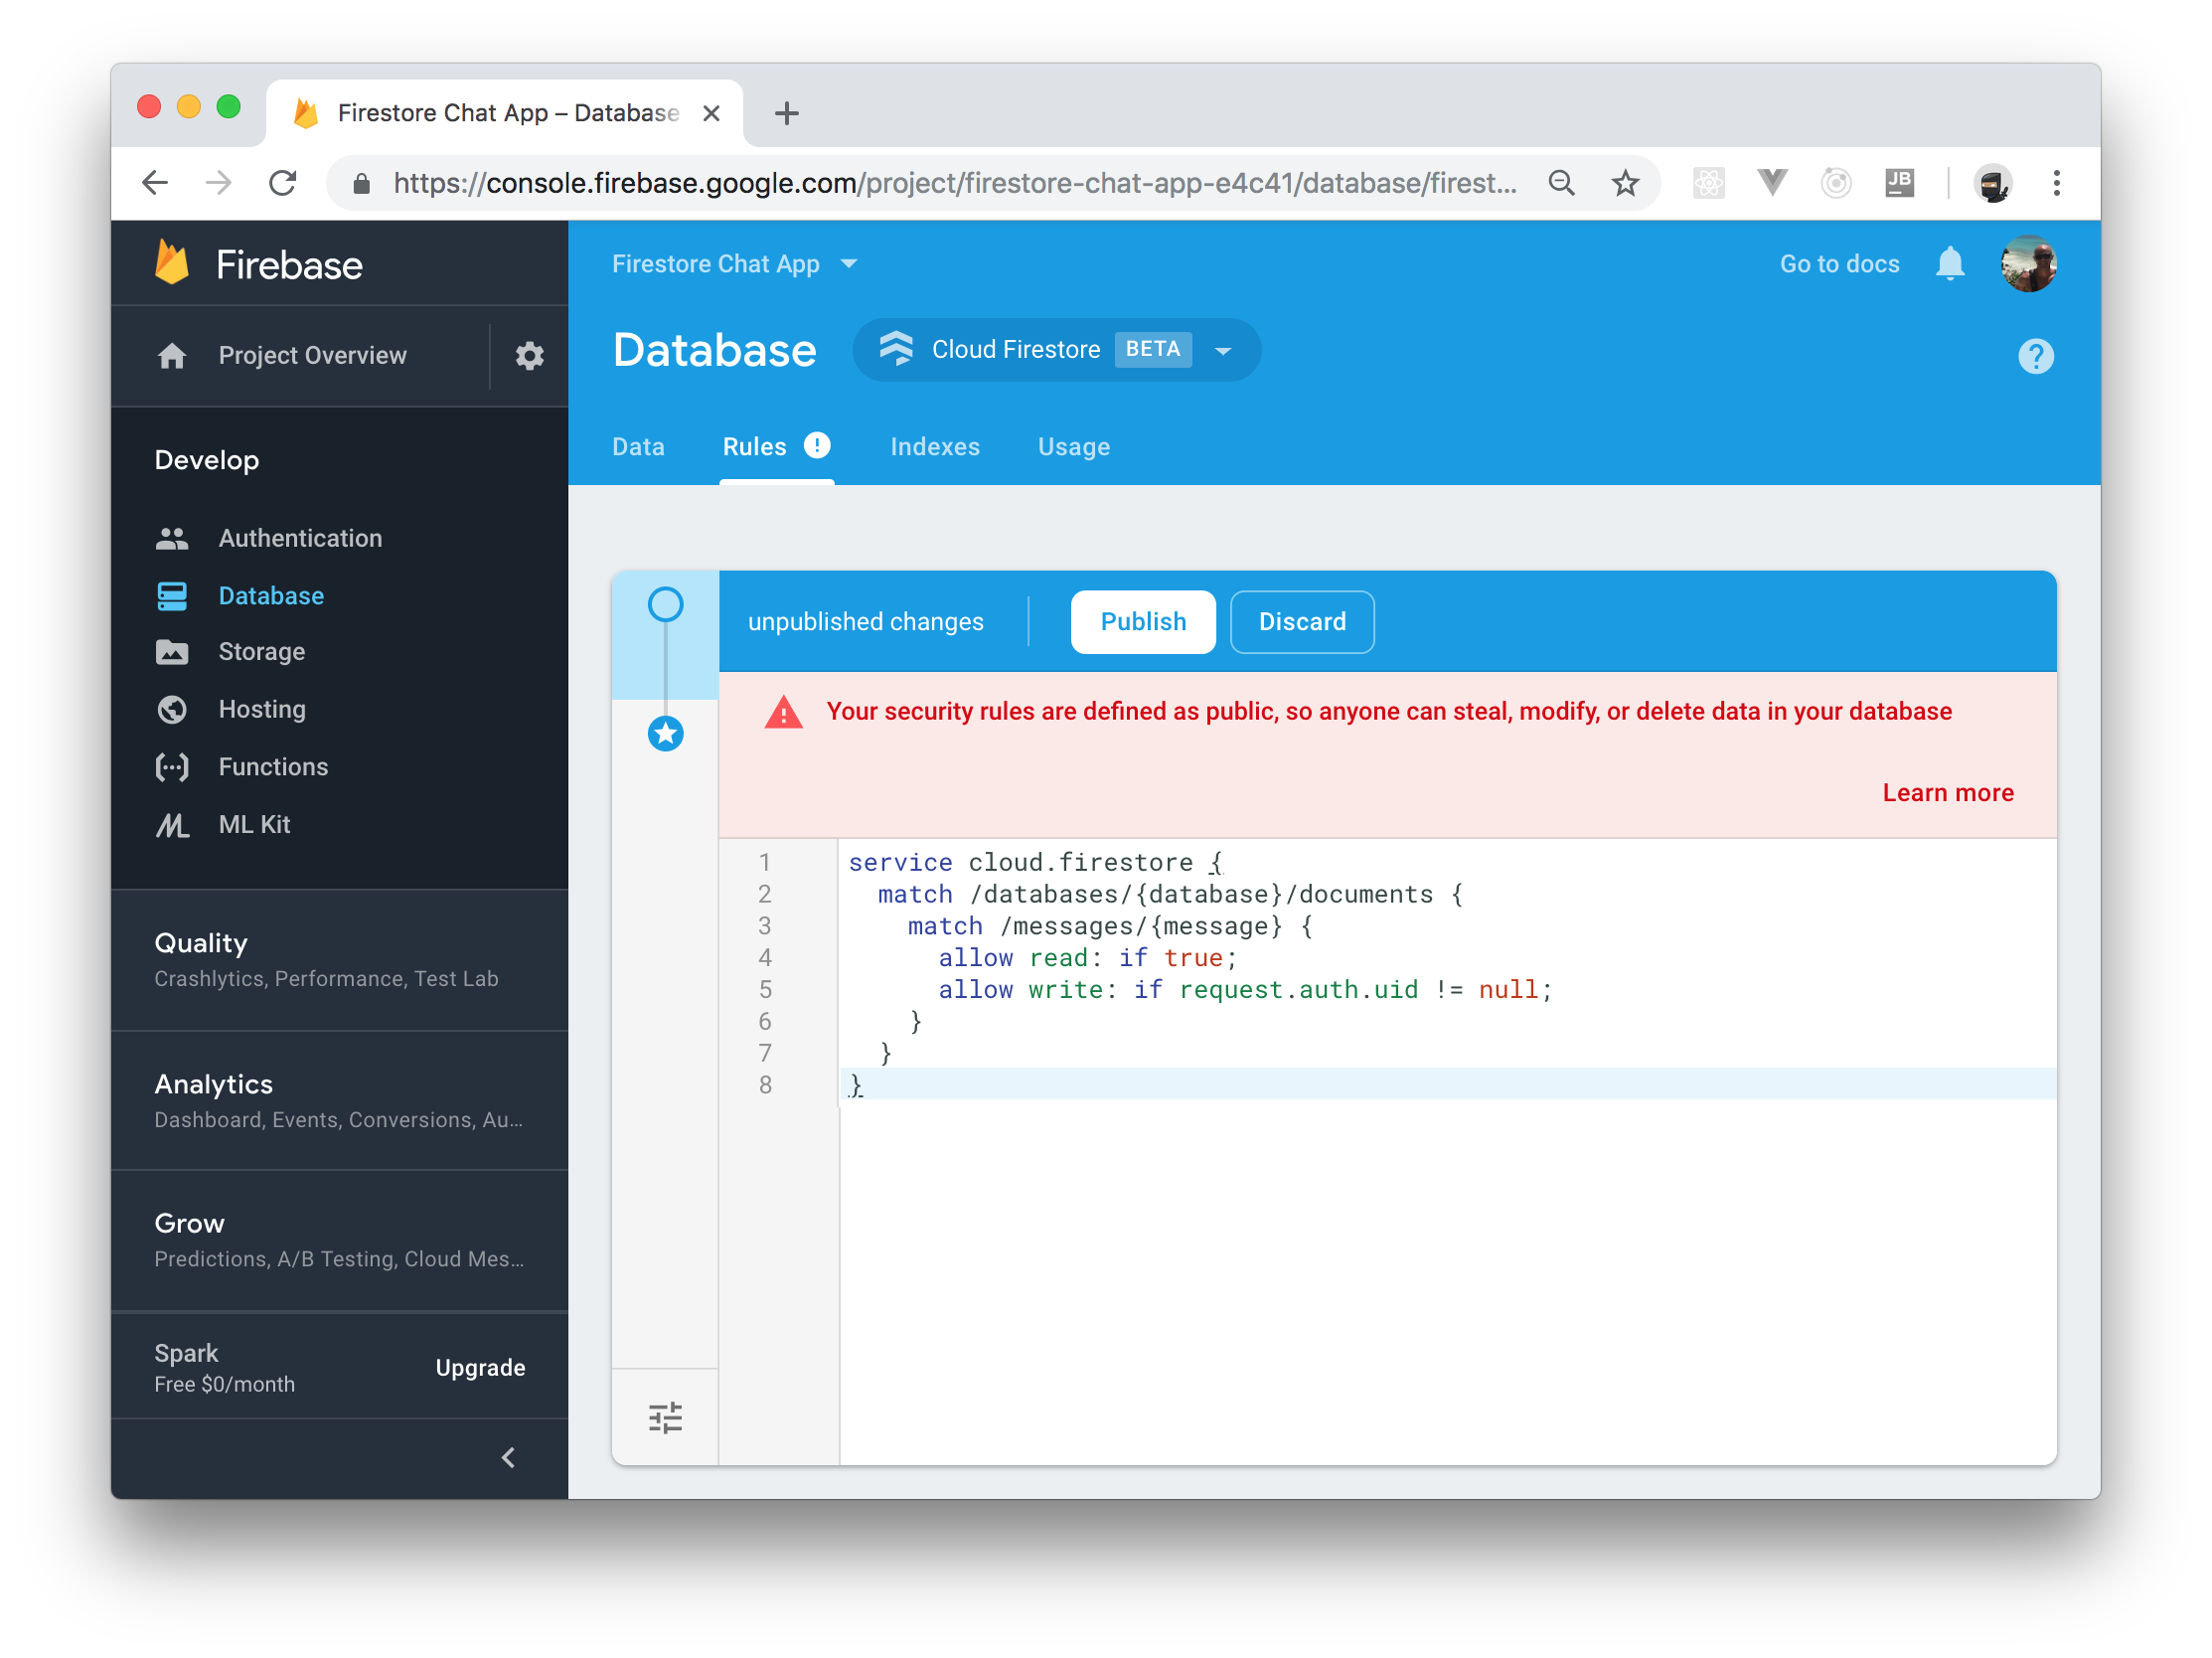Expand the Firestore Chat App project dropdown
Screen dimensions: 2212x1658
pos(735,264)
